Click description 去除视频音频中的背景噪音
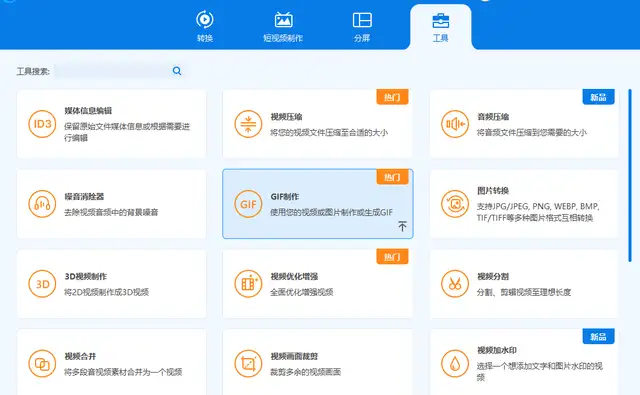The height and width of the screenshot is (395, 640). coord(111,212)
